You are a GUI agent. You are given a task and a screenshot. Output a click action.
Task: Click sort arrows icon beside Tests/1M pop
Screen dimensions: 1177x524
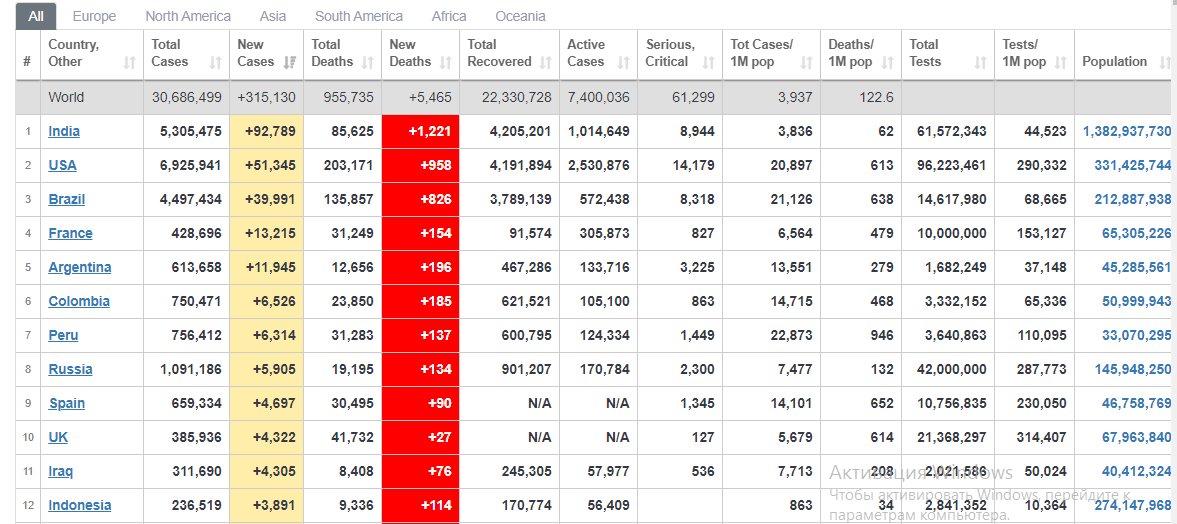(1060, 63)
